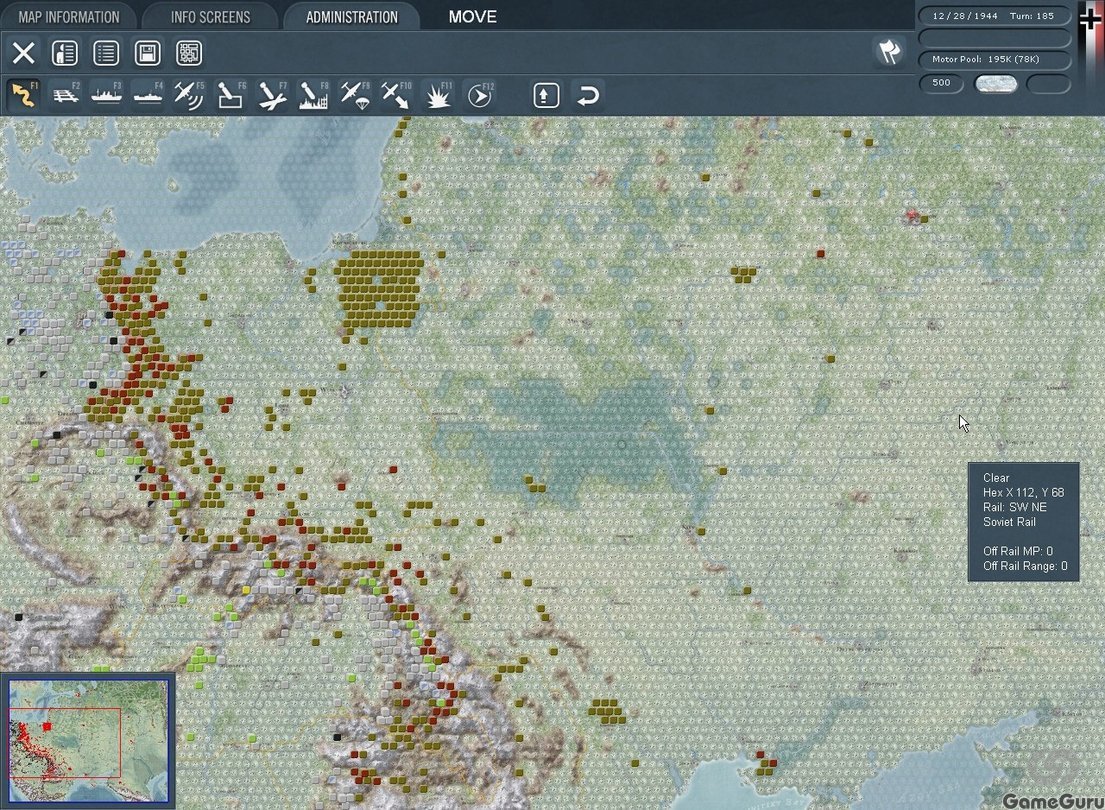Open the preferences icon with portrait and list
Viewport: 1105px width, 810px height.
[65, 53]
